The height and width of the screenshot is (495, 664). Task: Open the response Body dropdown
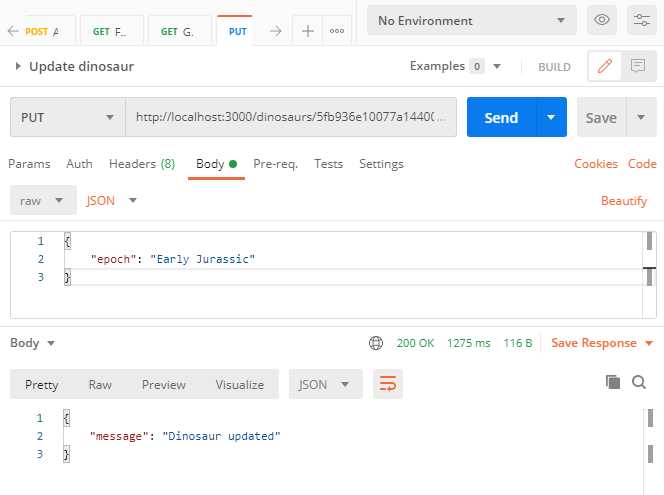point(33,343)
